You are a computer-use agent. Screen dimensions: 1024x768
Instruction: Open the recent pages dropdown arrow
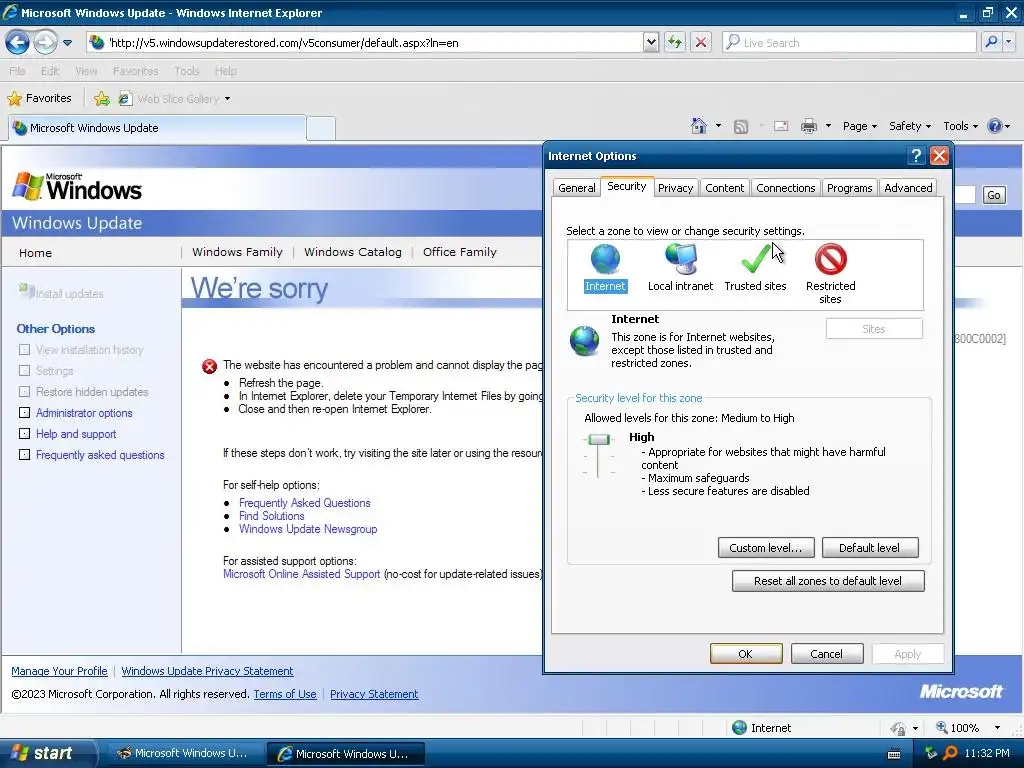tap(67, 43)
